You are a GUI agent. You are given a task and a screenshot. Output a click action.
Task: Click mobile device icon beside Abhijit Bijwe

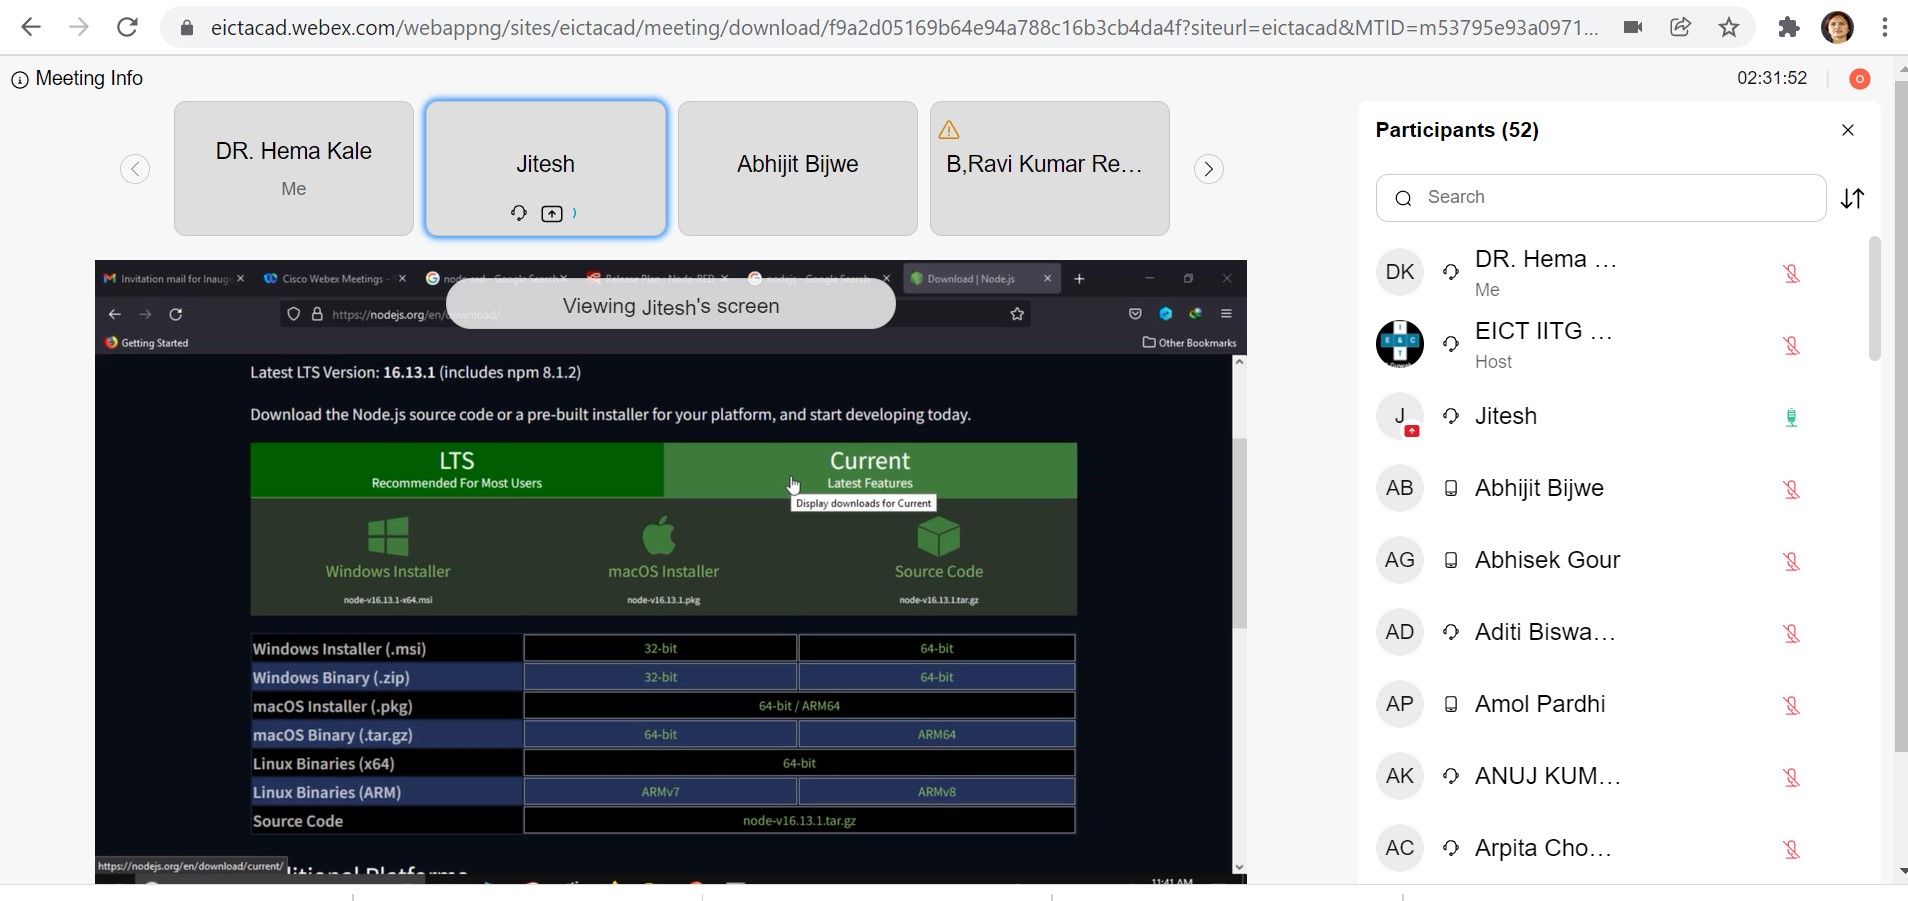pyautogui.click(x=1451, y=488)
